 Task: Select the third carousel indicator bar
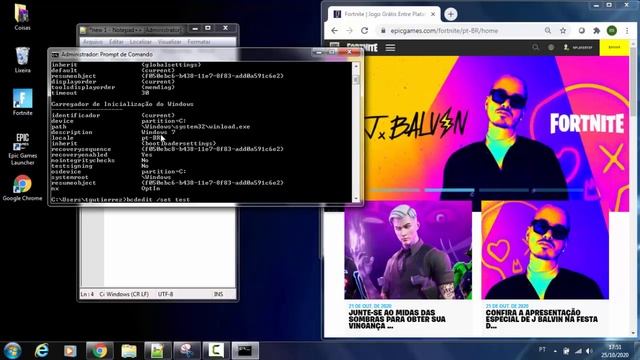pyautogui.click(x=504, y=190)
